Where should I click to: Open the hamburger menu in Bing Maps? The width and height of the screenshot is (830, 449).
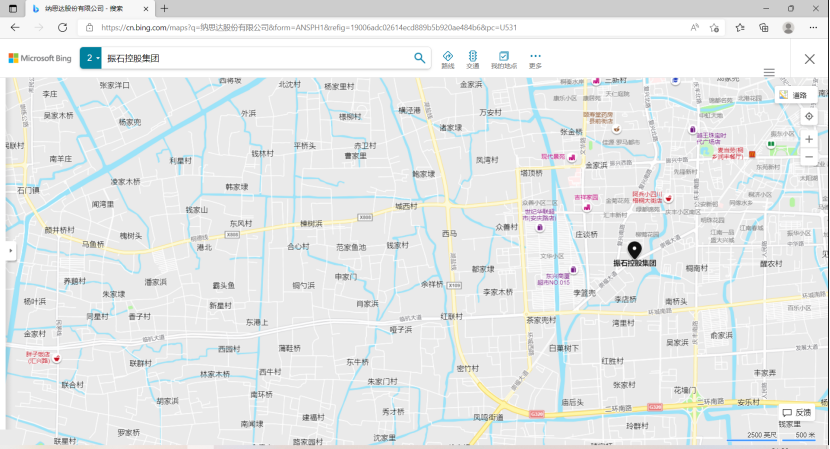click(x=769, y=72)
